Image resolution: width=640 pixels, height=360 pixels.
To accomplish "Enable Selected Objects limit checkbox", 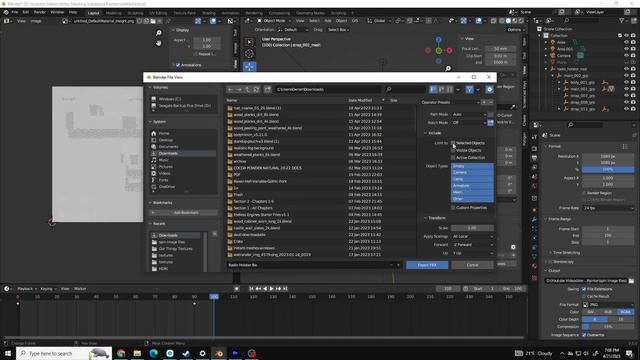I will (x=453, y=143).
